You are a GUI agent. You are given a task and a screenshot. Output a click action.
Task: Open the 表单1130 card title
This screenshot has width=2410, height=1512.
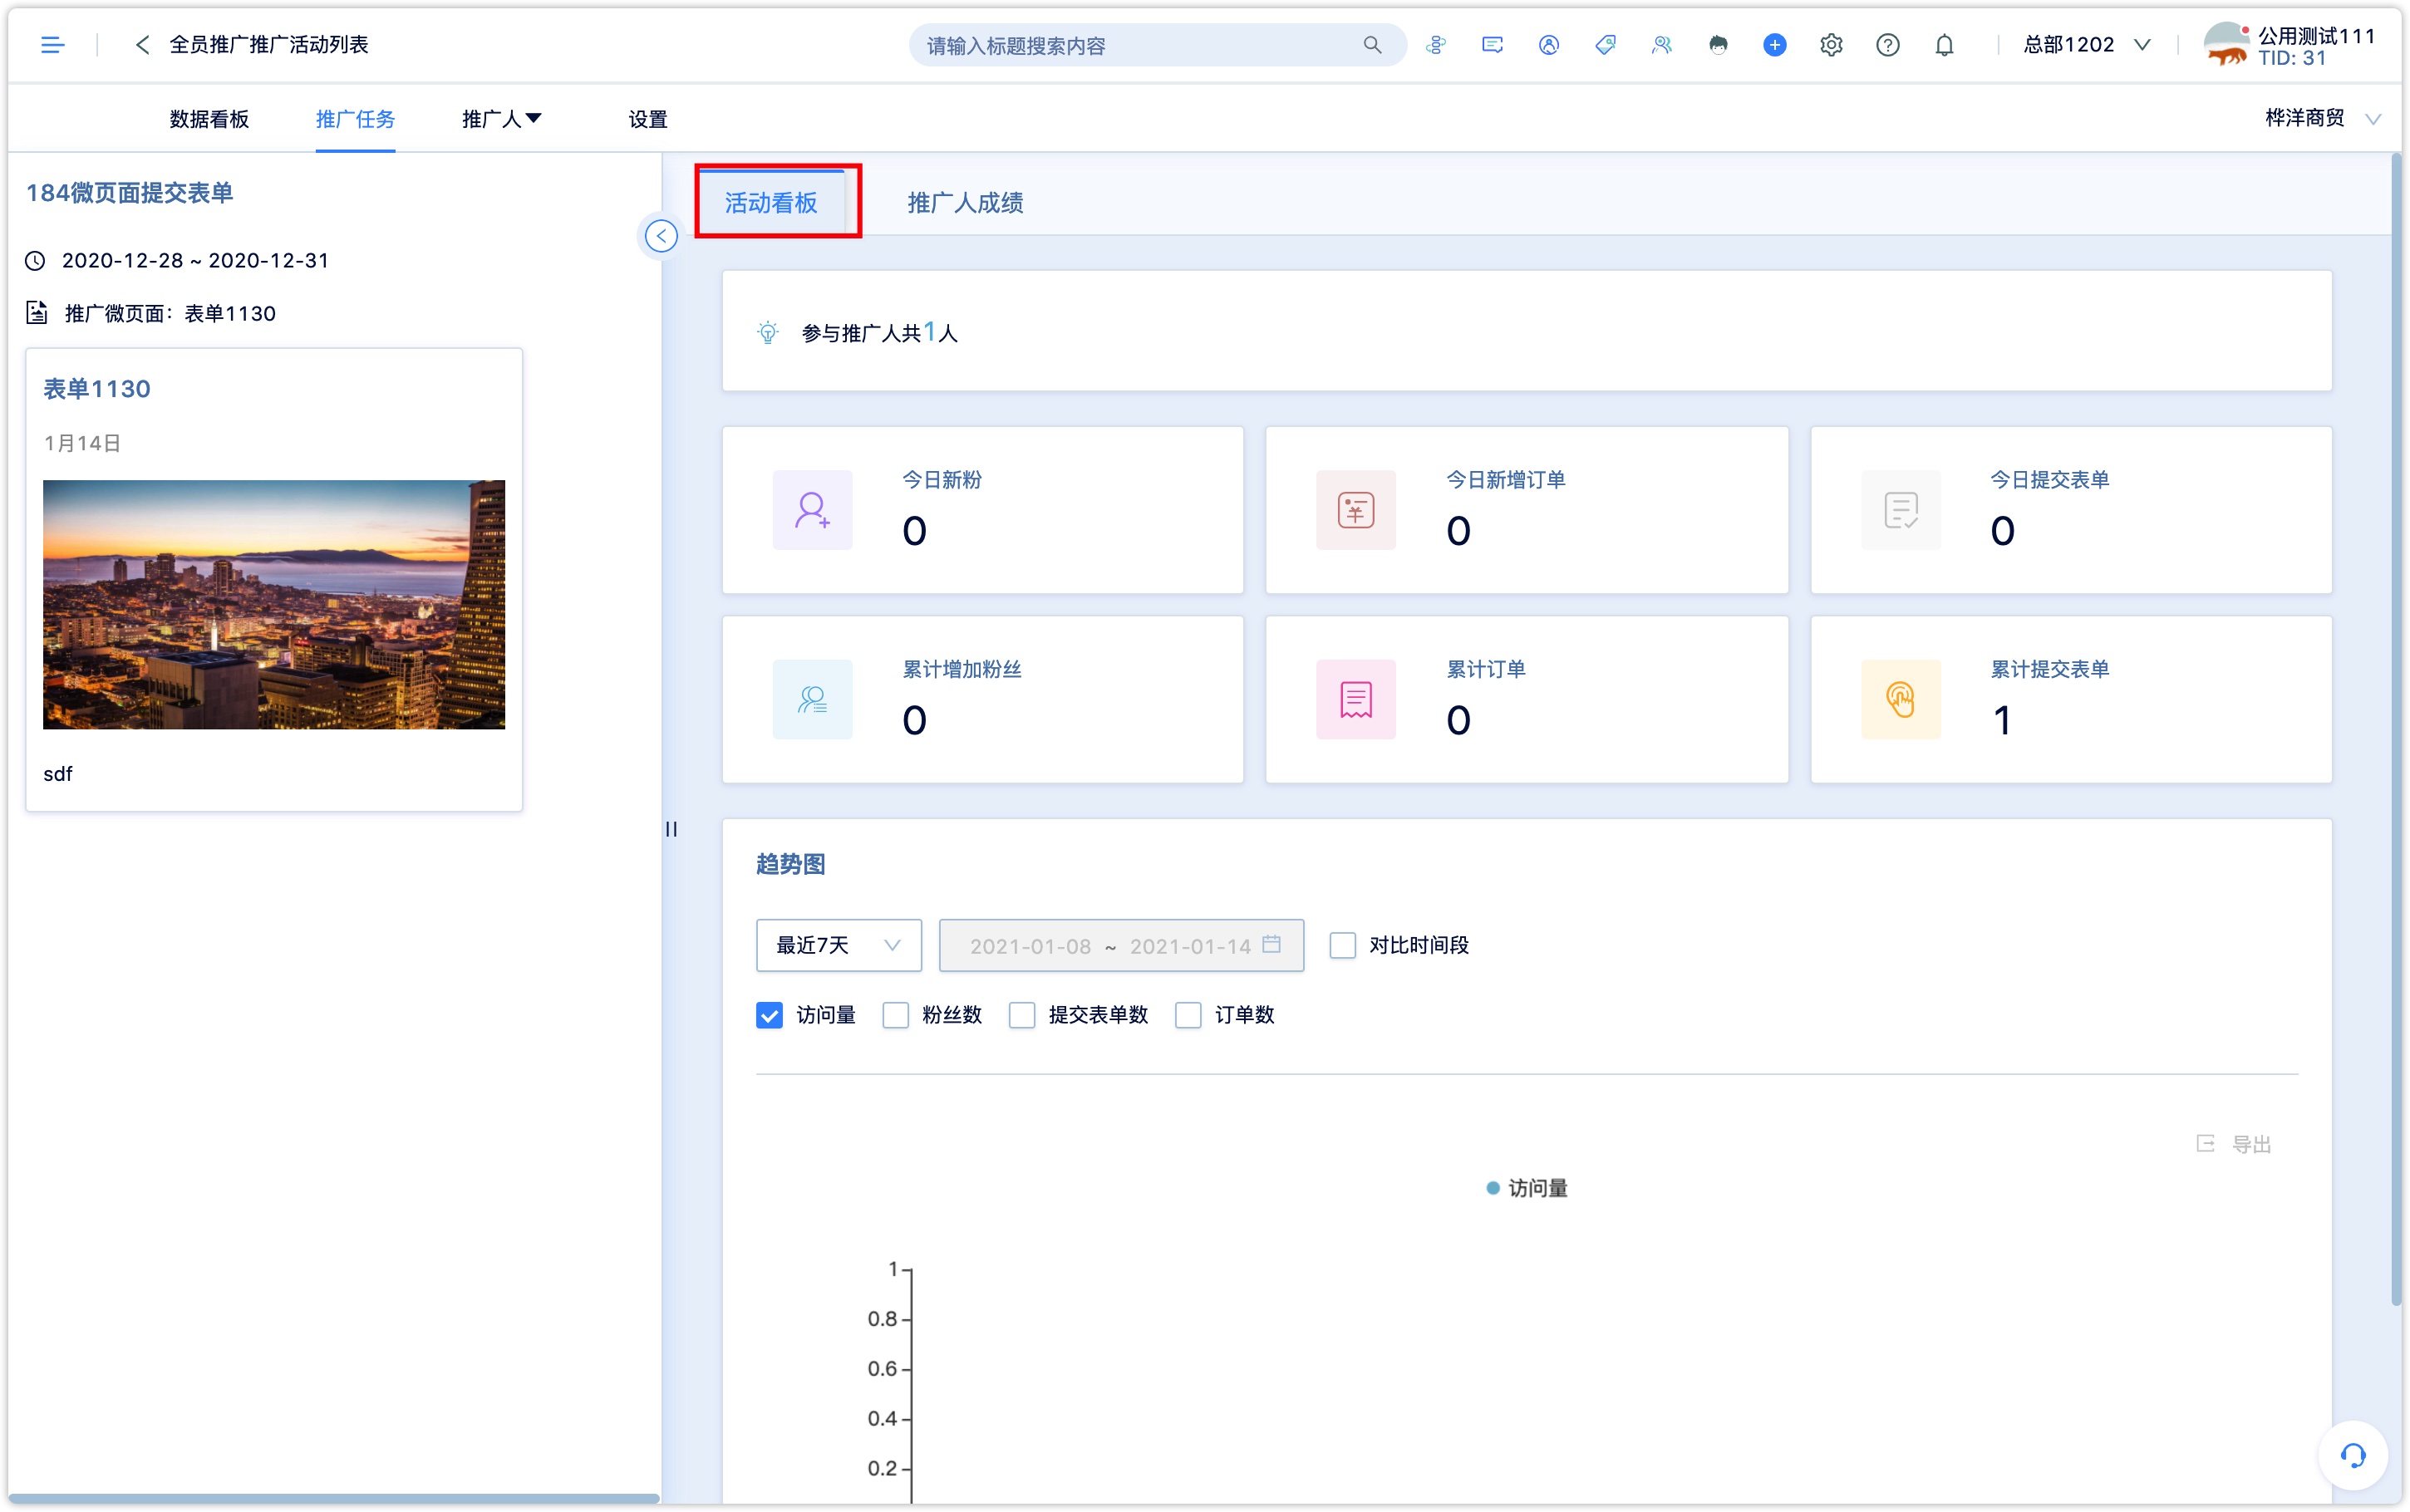(x=96, y=389)
